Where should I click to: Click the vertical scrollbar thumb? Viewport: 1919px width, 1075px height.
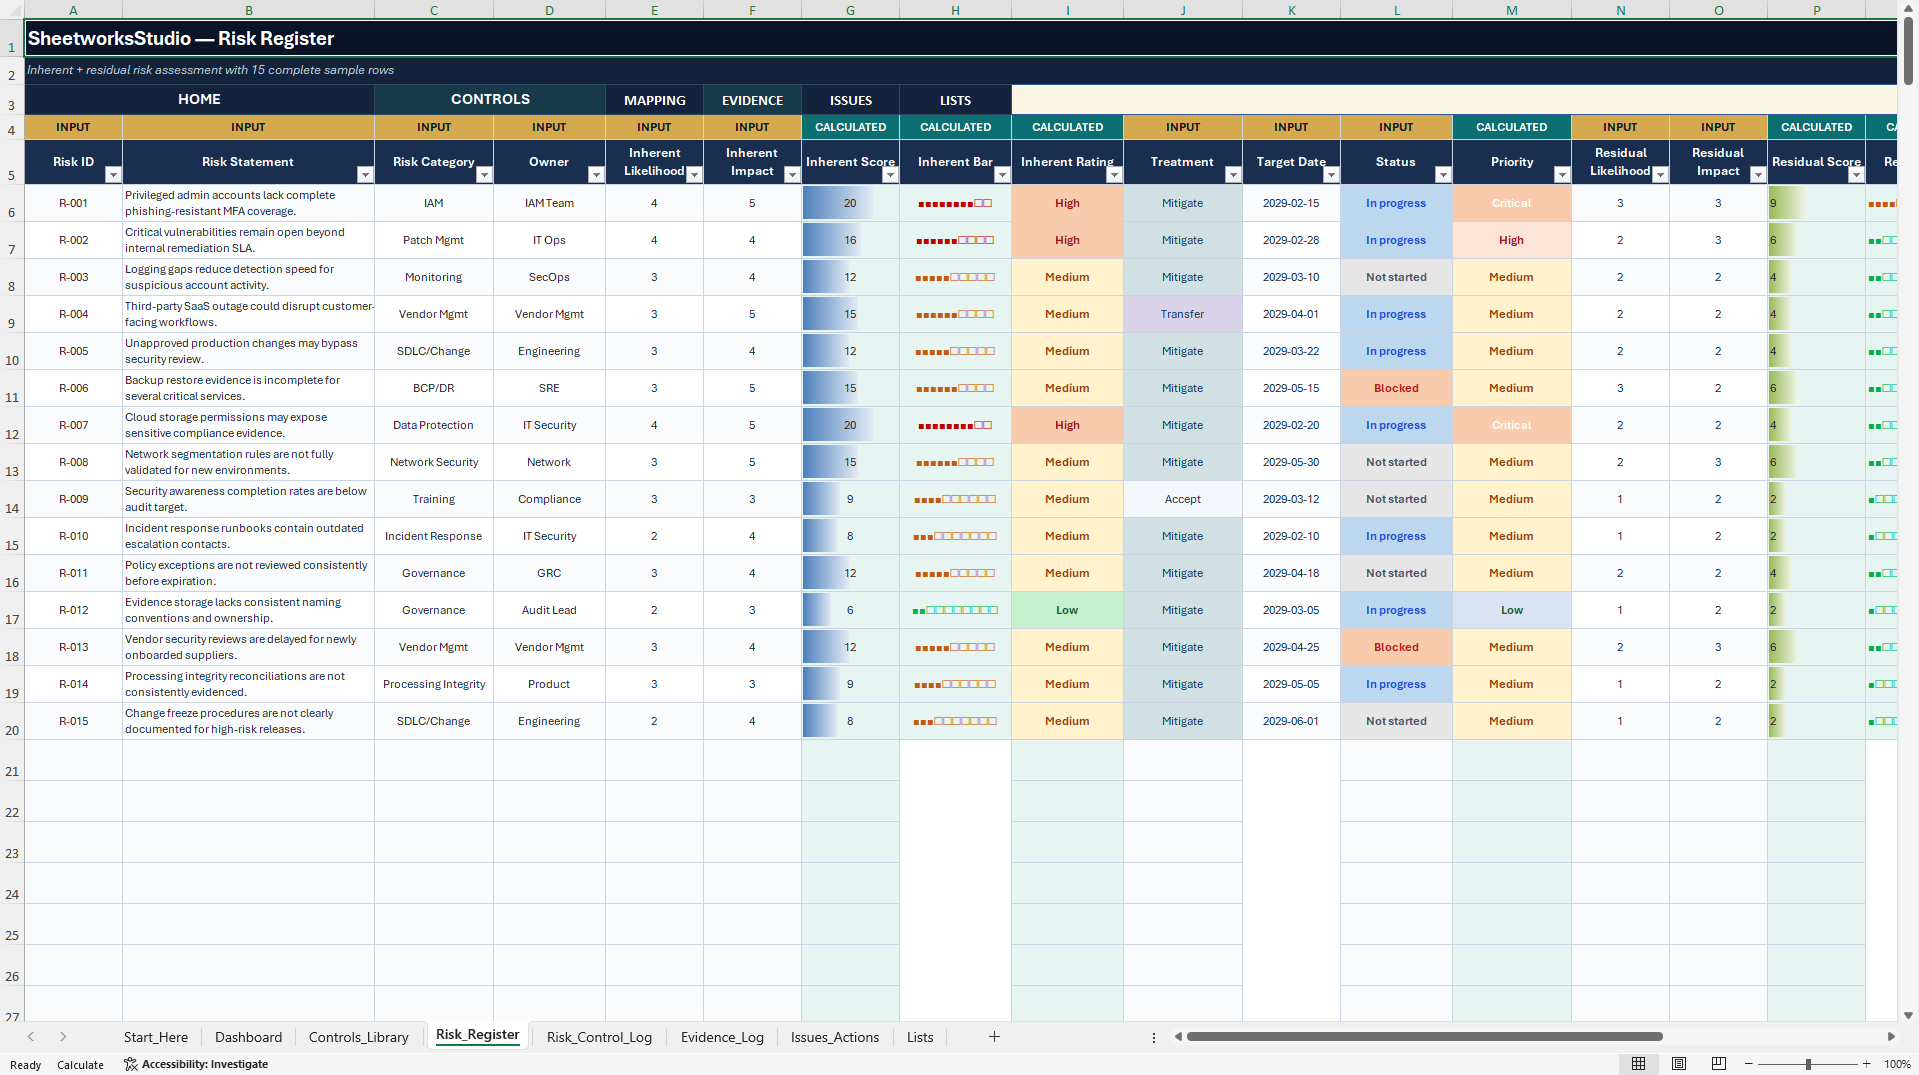[1909, 50]
